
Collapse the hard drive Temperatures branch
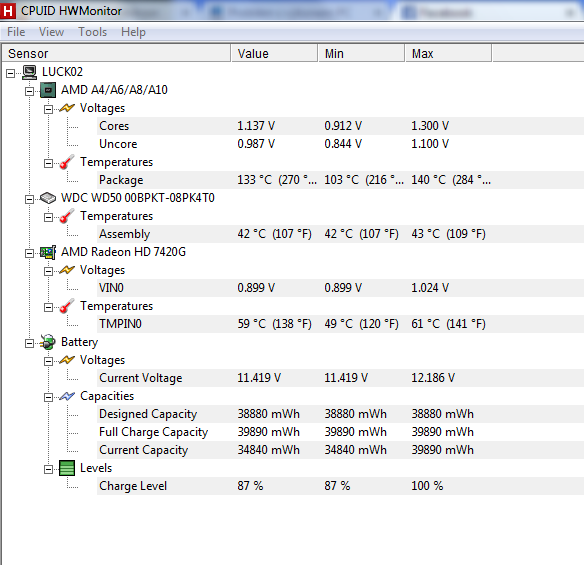click(x=48, y=218)
